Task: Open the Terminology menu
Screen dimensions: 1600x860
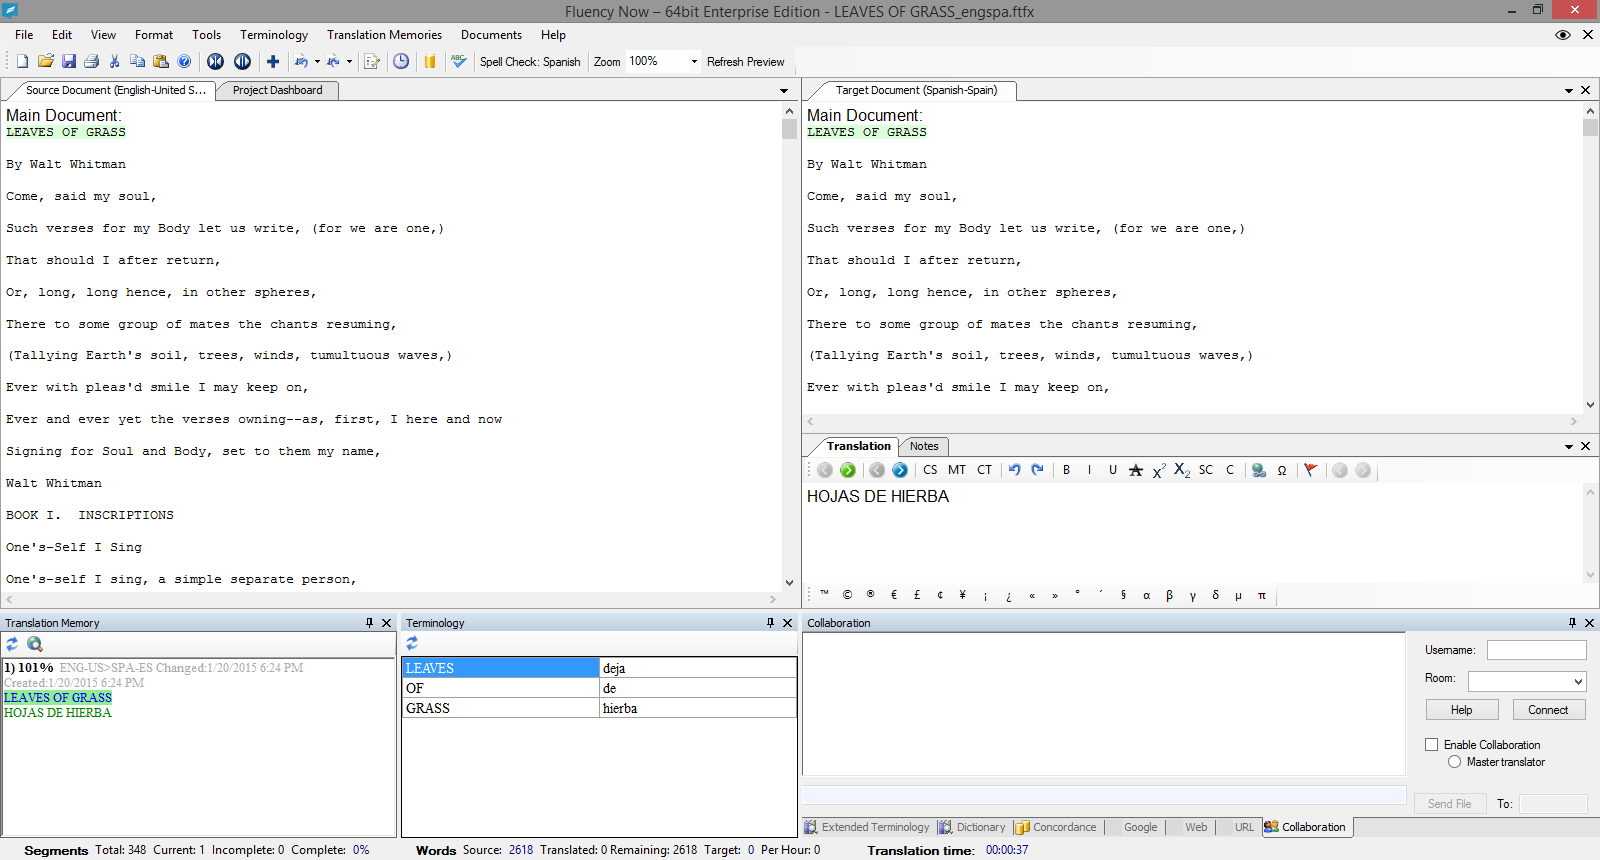Action: click(x=274, y=35)
